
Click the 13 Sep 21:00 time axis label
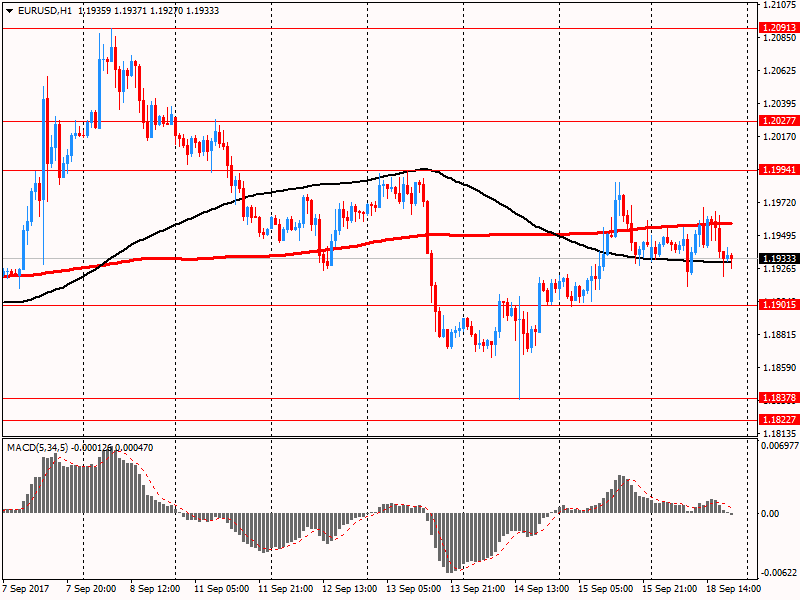[x=478, y=588]
